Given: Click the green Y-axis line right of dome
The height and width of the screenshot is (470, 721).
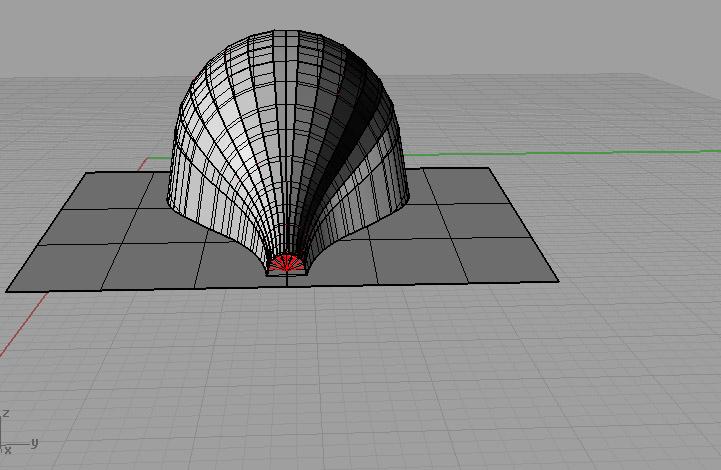Looking at the screenshot, I should pos(560,154).
